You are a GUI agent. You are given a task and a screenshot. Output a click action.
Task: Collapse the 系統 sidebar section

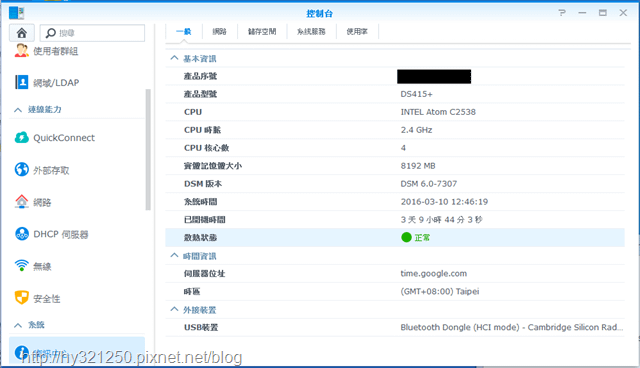[x=18, y=325]
